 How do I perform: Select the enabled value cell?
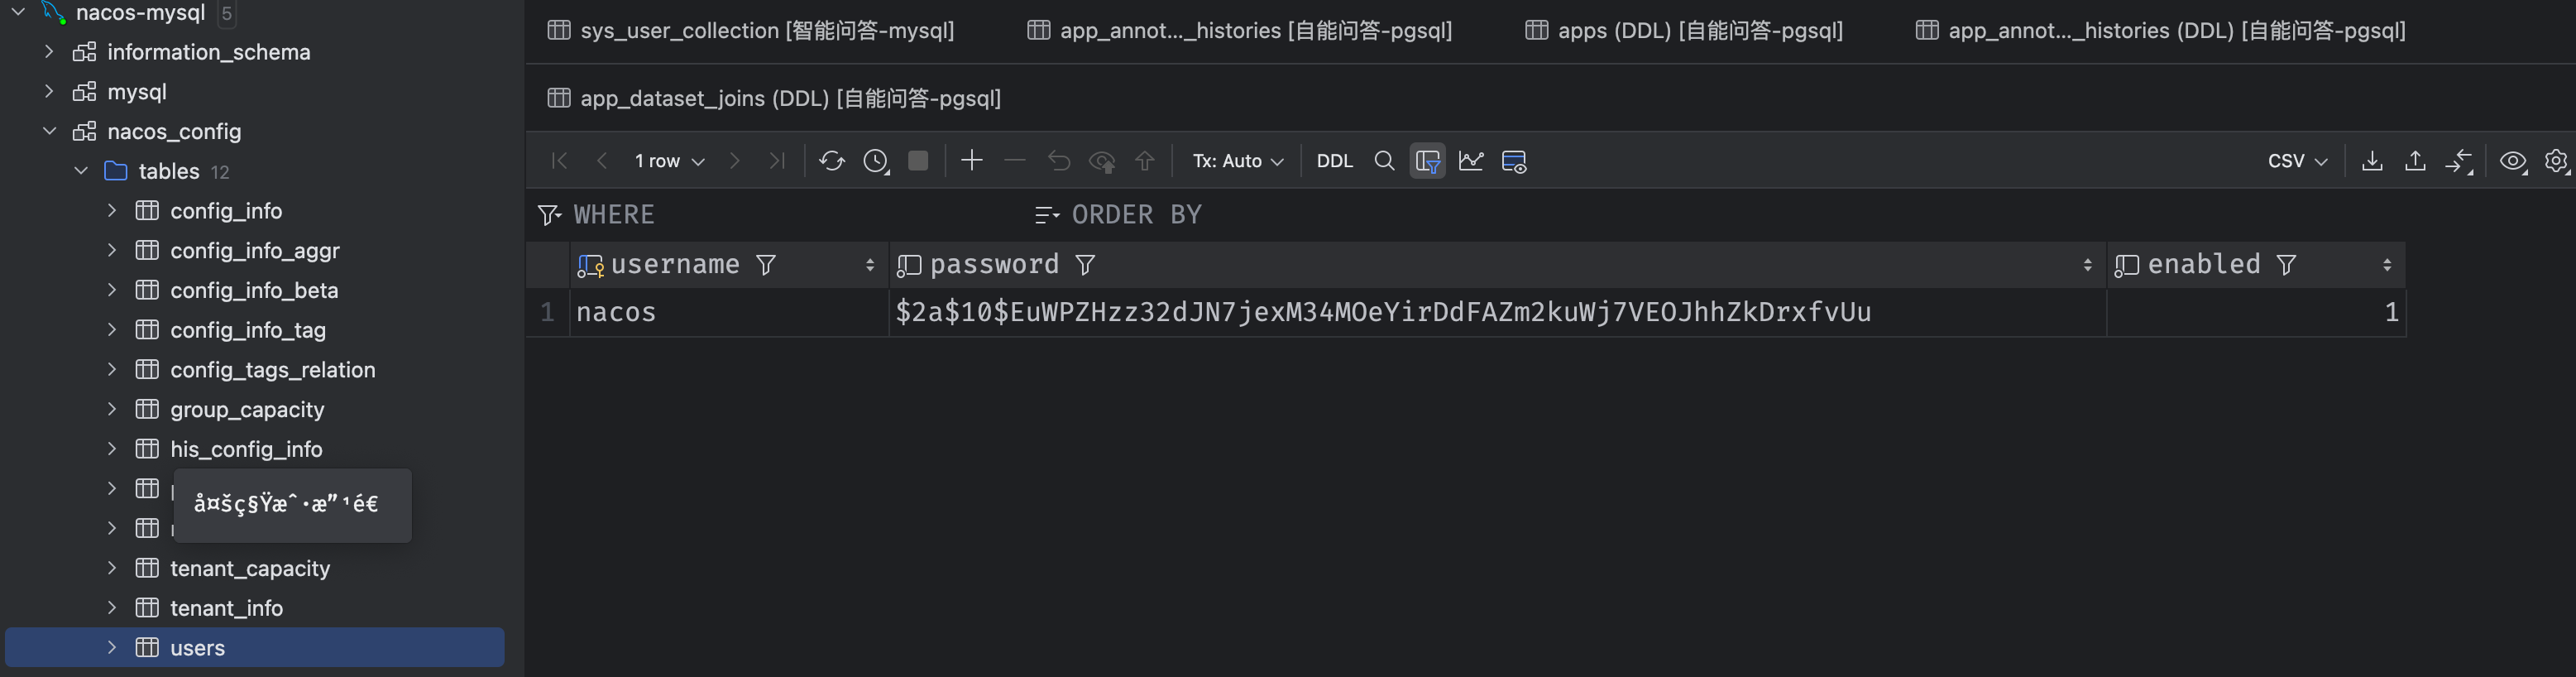[2256, 312]
